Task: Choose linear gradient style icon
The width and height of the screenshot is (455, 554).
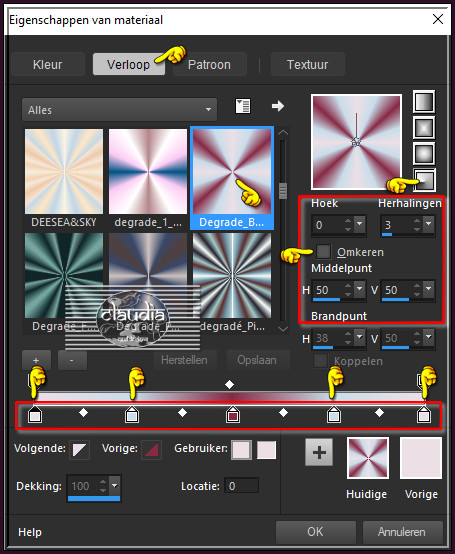Action: [x=424, y=102]
